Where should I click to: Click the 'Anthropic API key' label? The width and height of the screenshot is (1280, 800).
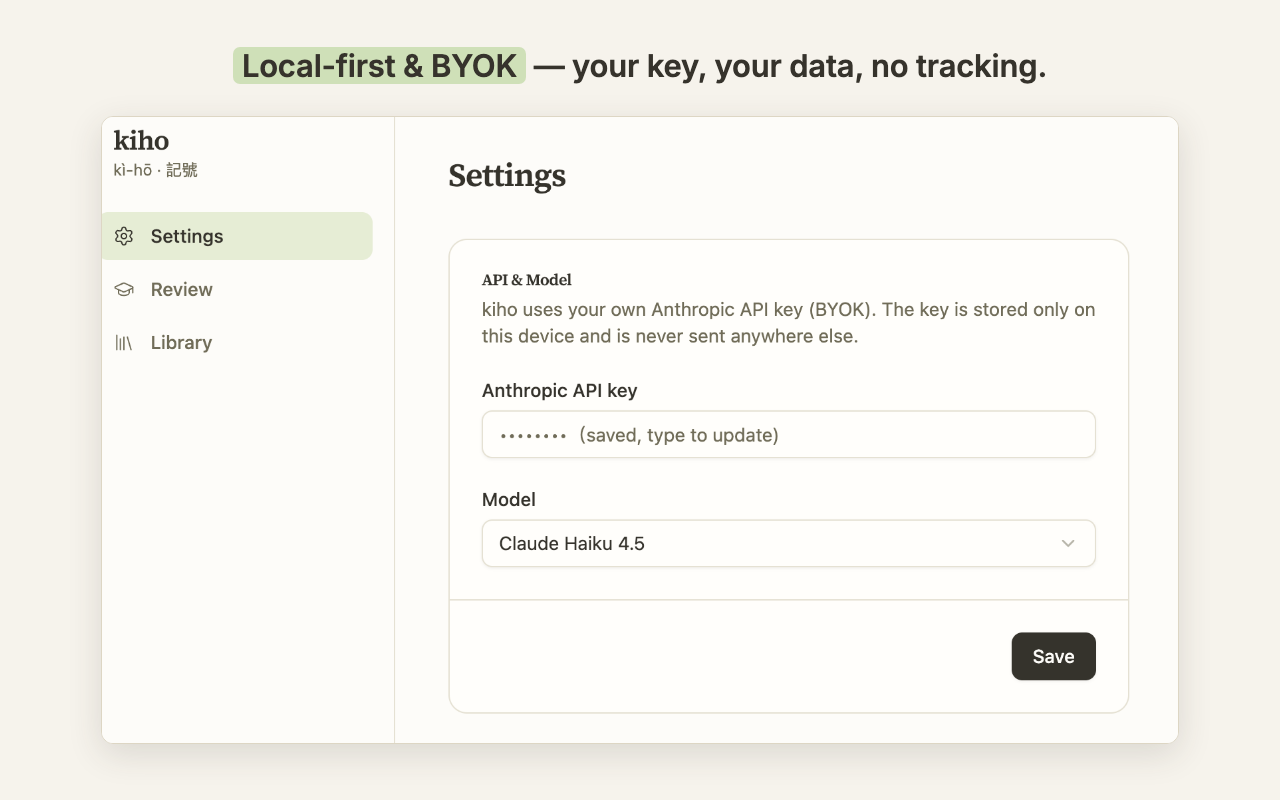(560, 390)
